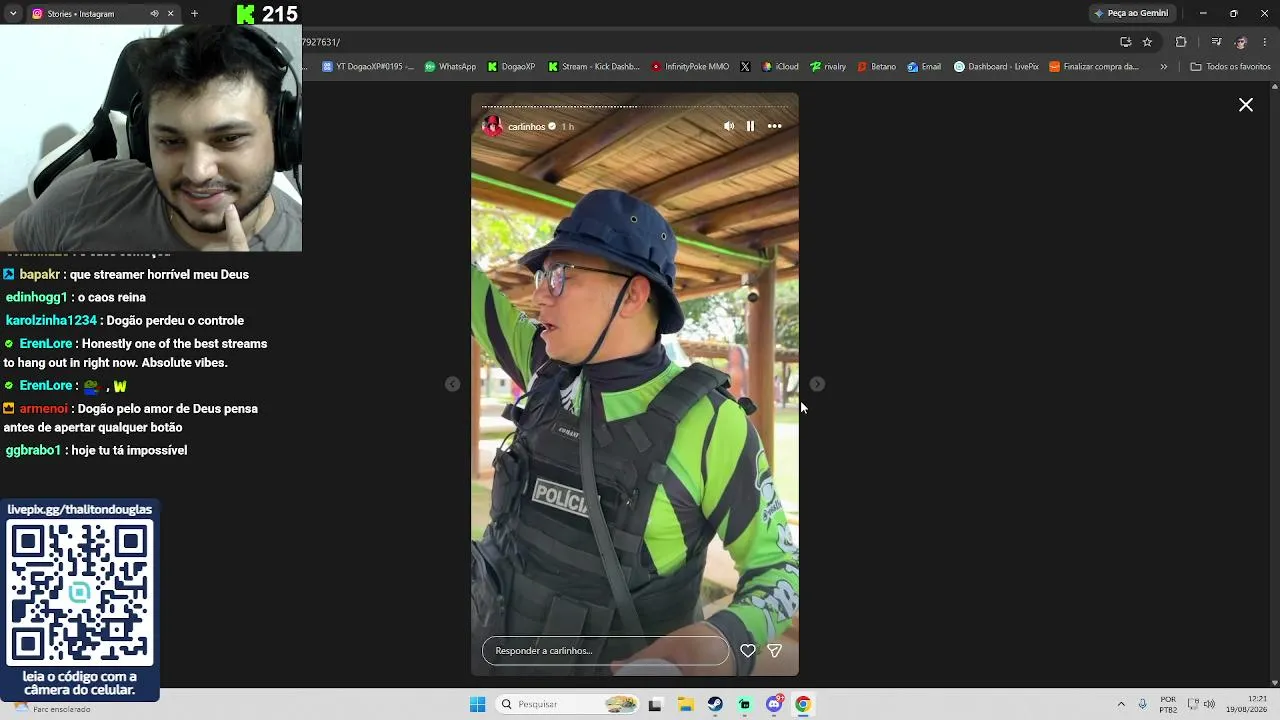Image resolution: width=1280 pixels, height=720 pixels.
Task: Mute the Instagram story audio
Action: [x=729, y=126]
